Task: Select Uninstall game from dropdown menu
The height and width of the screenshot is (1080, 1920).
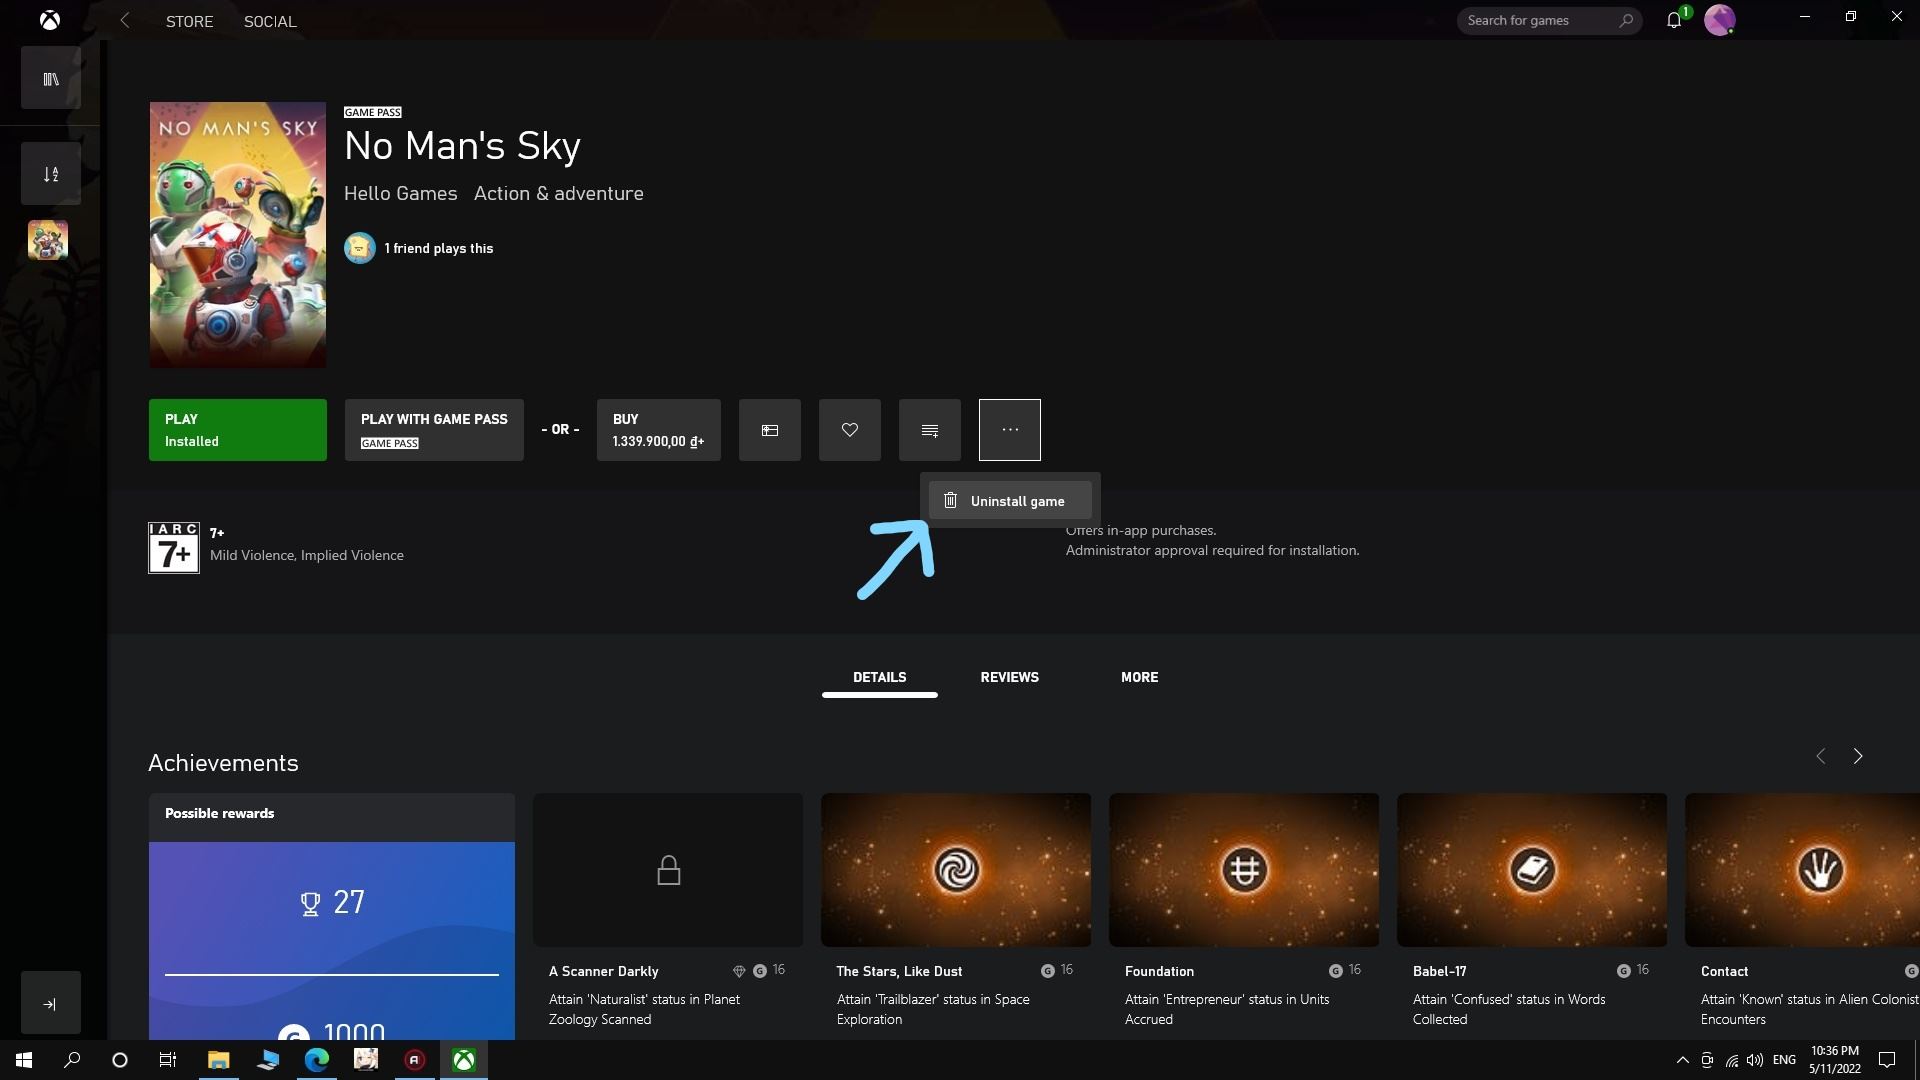Action: pos(1010,500)
